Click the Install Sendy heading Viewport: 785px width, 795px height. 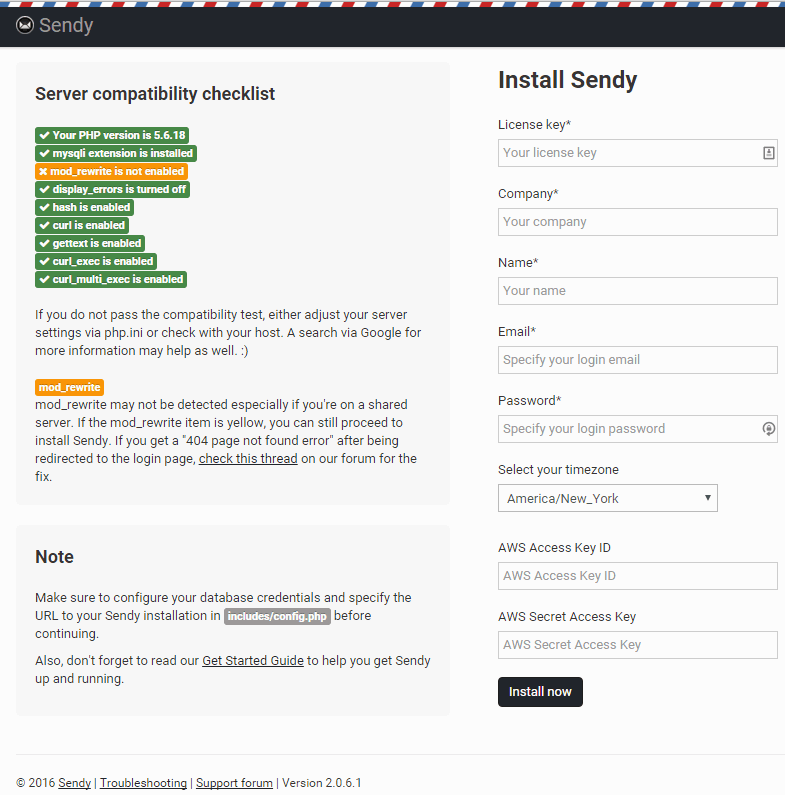click(567, 80)
